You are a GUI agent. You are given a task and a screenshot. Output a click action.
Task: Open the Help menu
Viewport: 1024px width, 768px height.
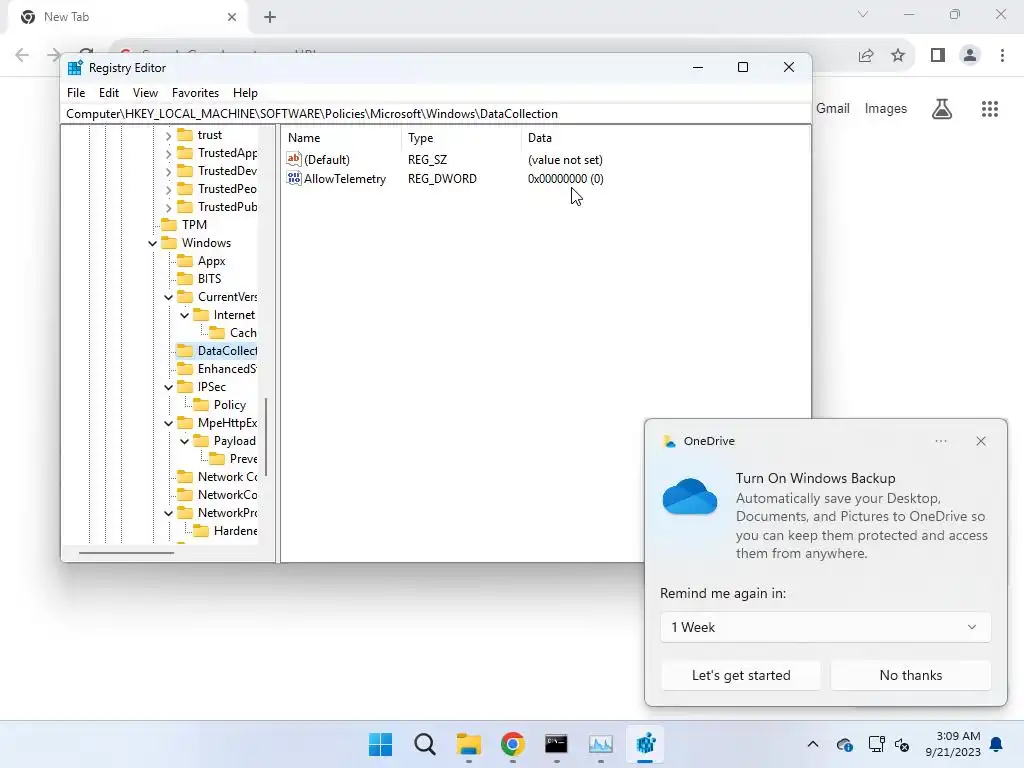coord(246,93)
